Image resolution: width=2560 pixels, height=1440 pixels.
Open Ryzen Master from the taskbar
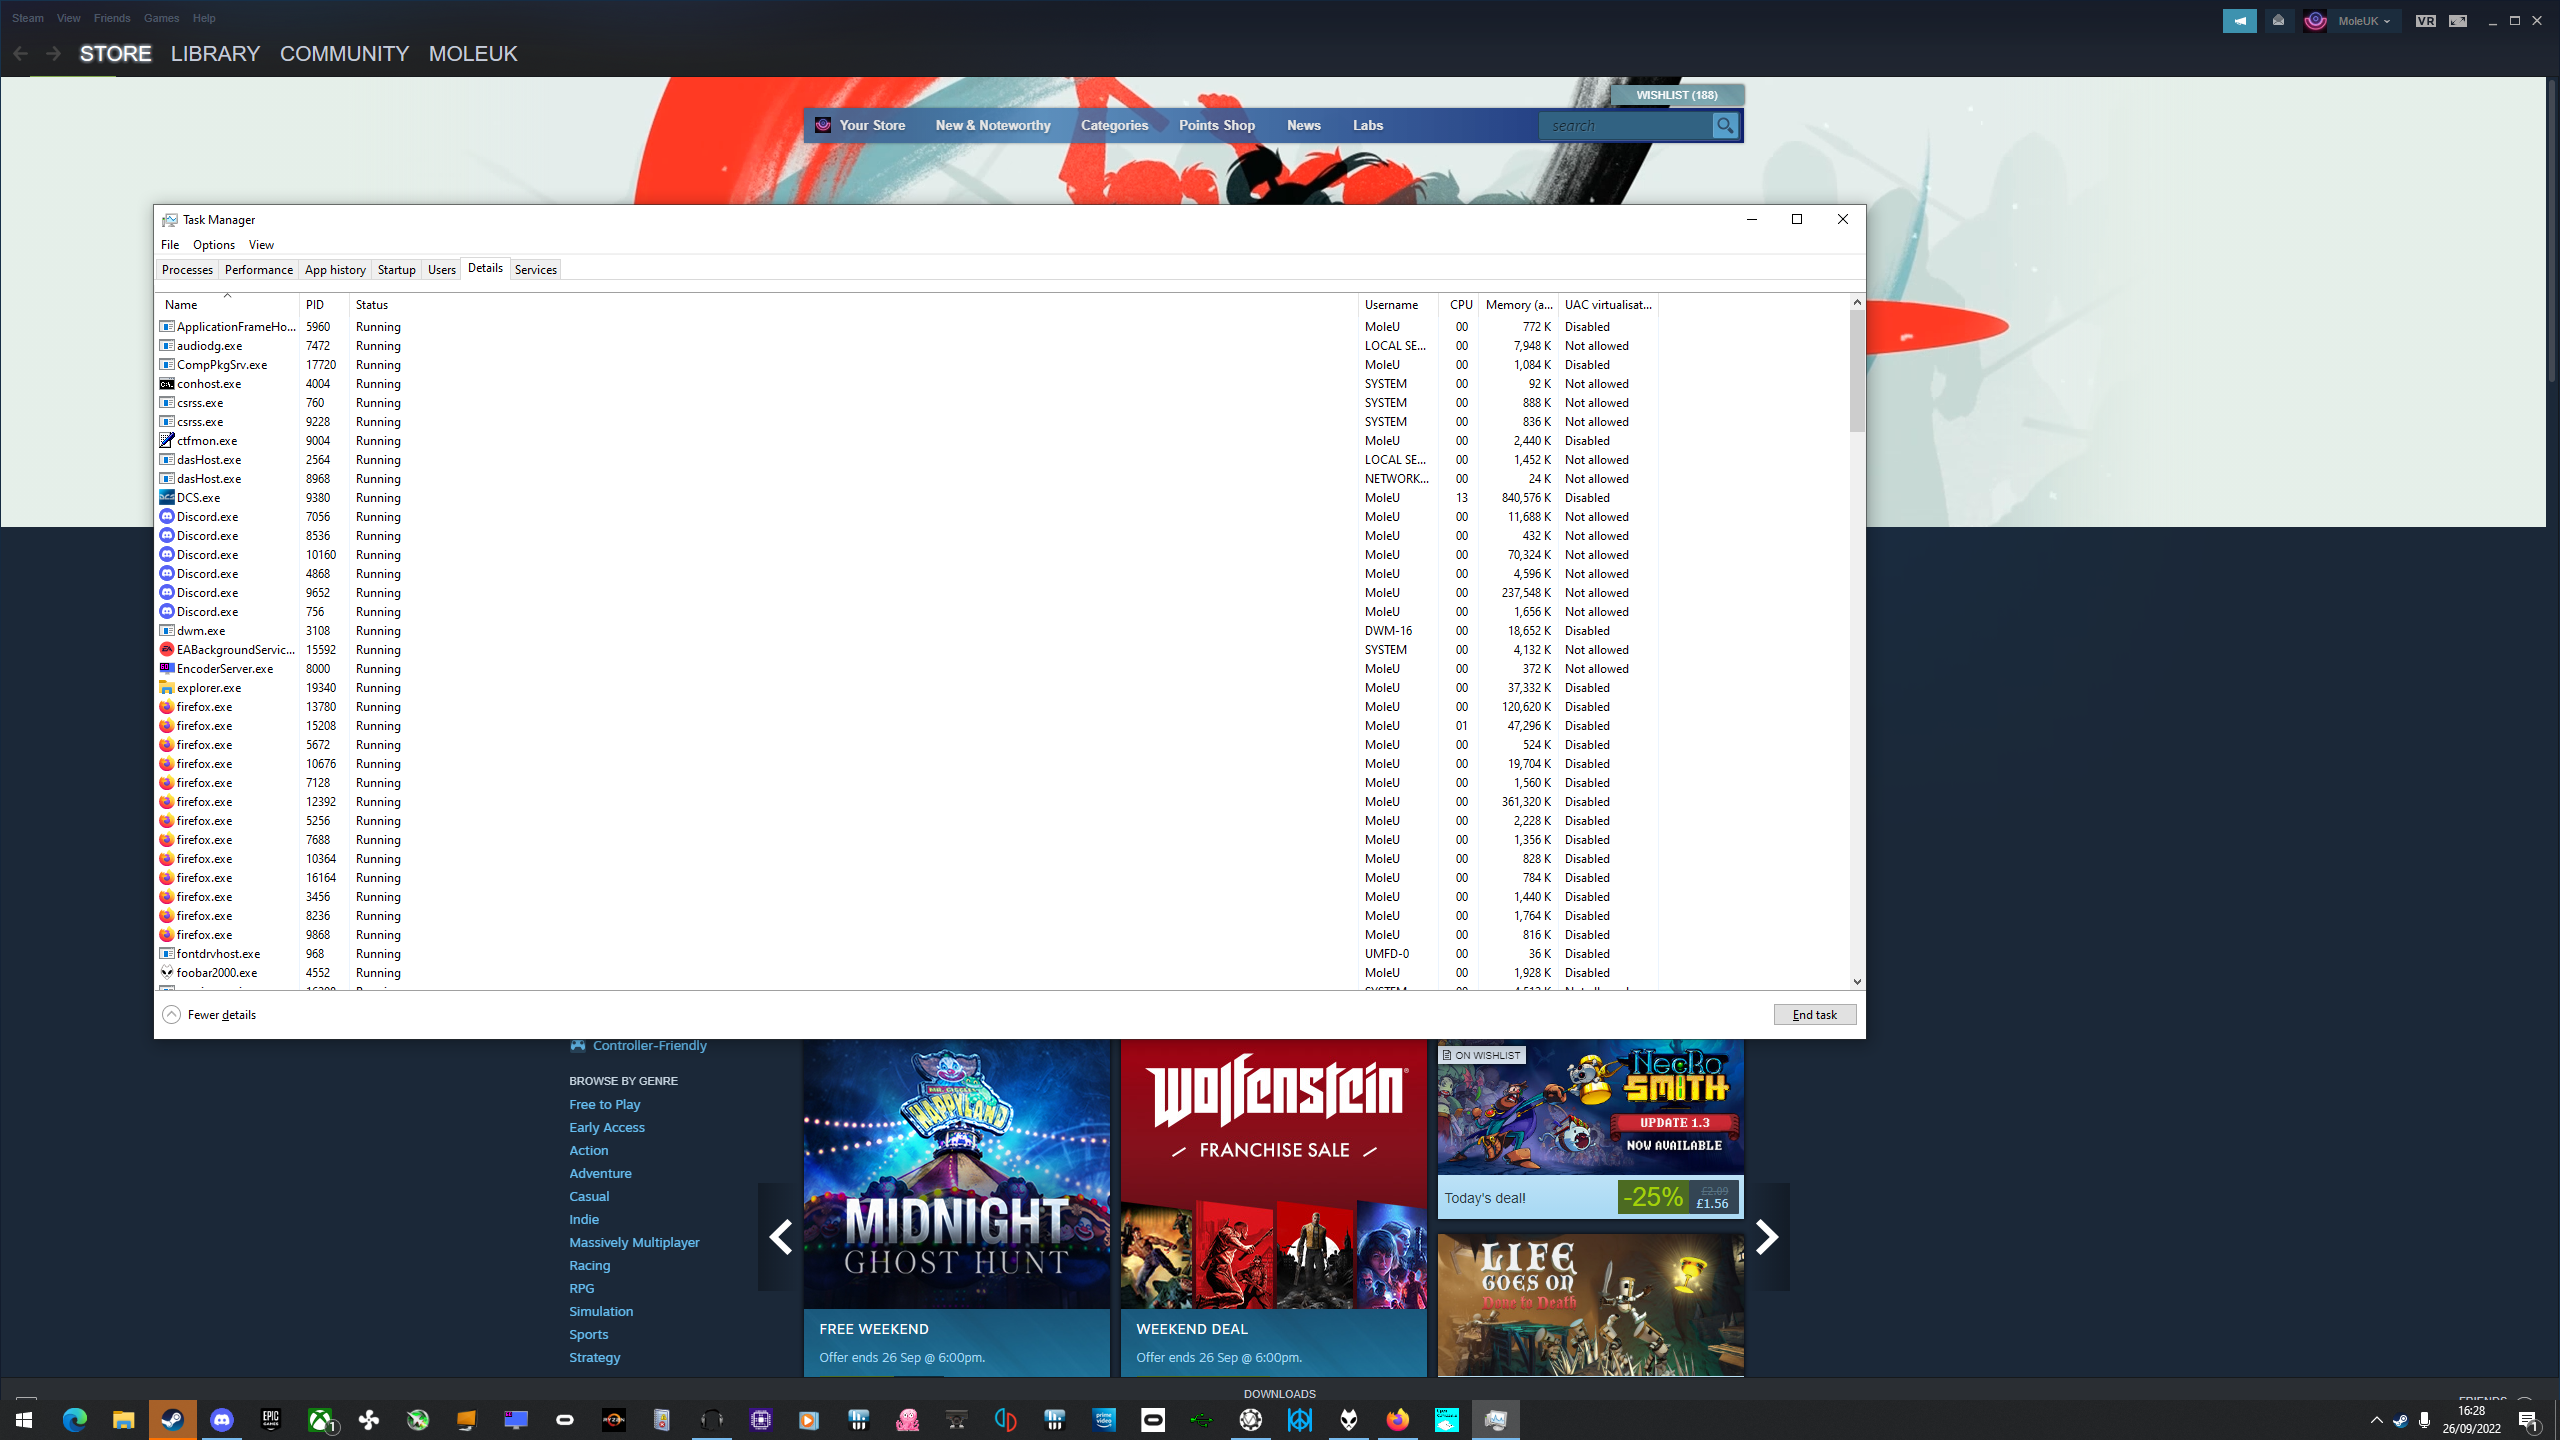tap(613, 1419)
